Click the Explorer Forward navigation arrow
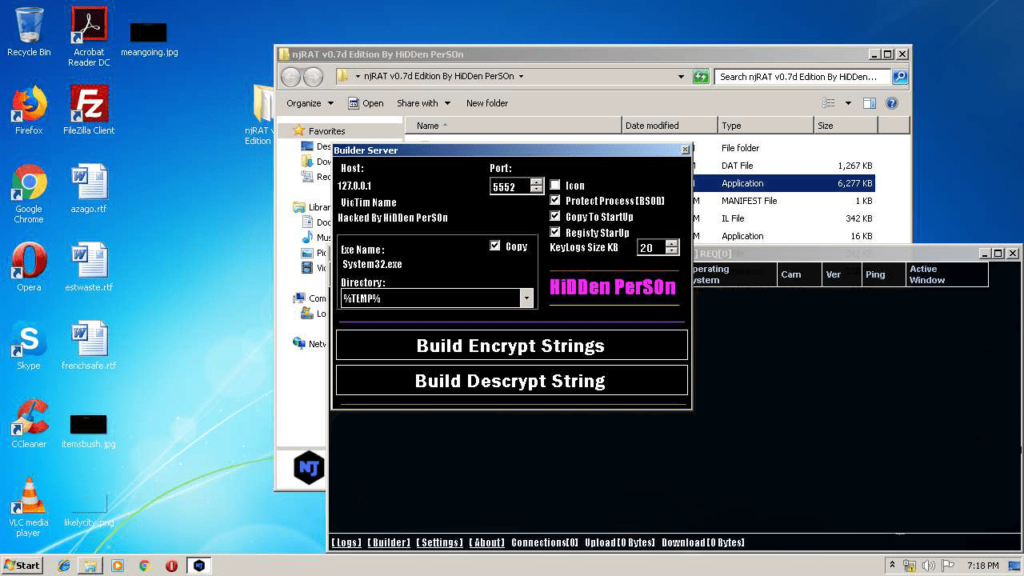 coord(313,77)
